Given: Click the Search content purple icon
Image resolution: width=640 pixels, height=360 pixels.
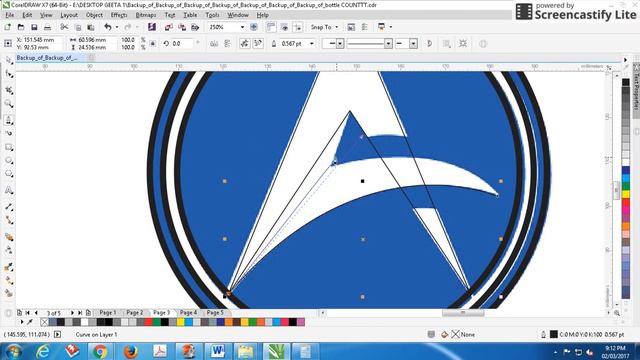Looking at the screenshot, I should 152,27.
